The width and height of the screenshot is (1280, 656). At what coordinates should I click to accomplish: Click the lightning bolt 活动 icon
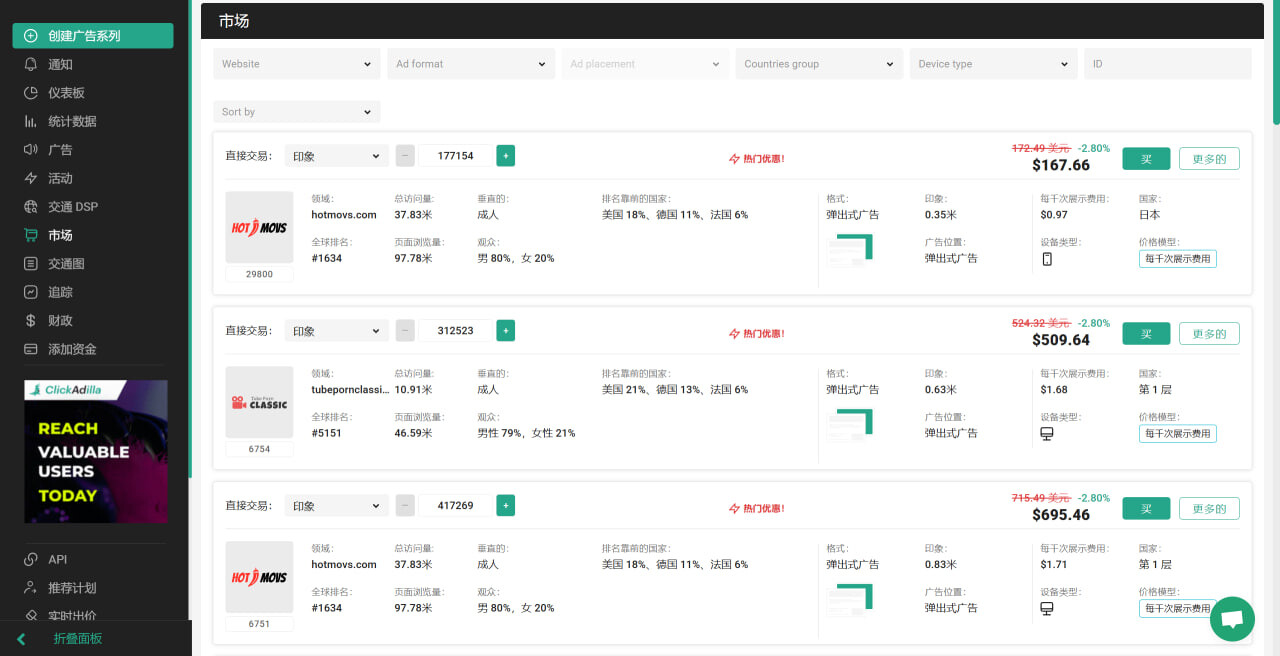[x=31, y=178]
